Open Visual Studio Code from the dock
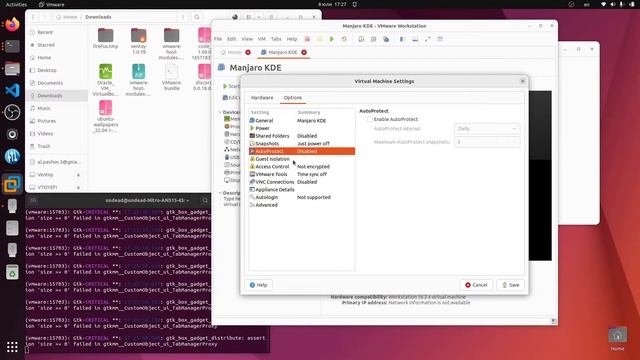Viewport: 640px width, 360px height. [12, 90]
